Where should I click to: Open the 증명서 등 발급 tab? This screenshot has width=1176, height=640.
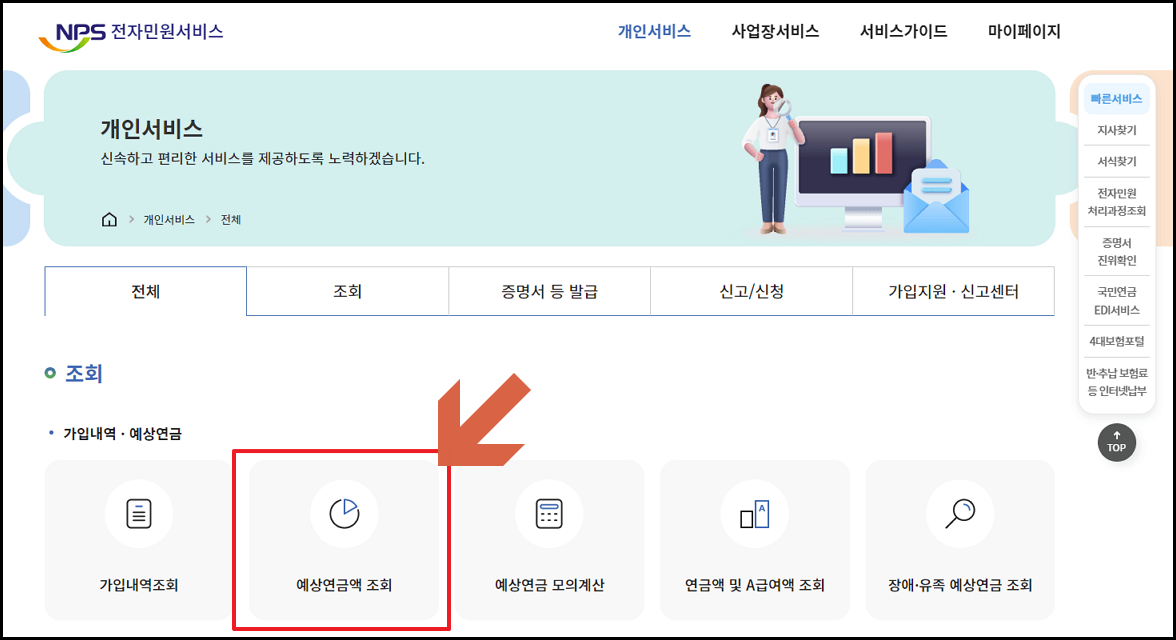549,290
